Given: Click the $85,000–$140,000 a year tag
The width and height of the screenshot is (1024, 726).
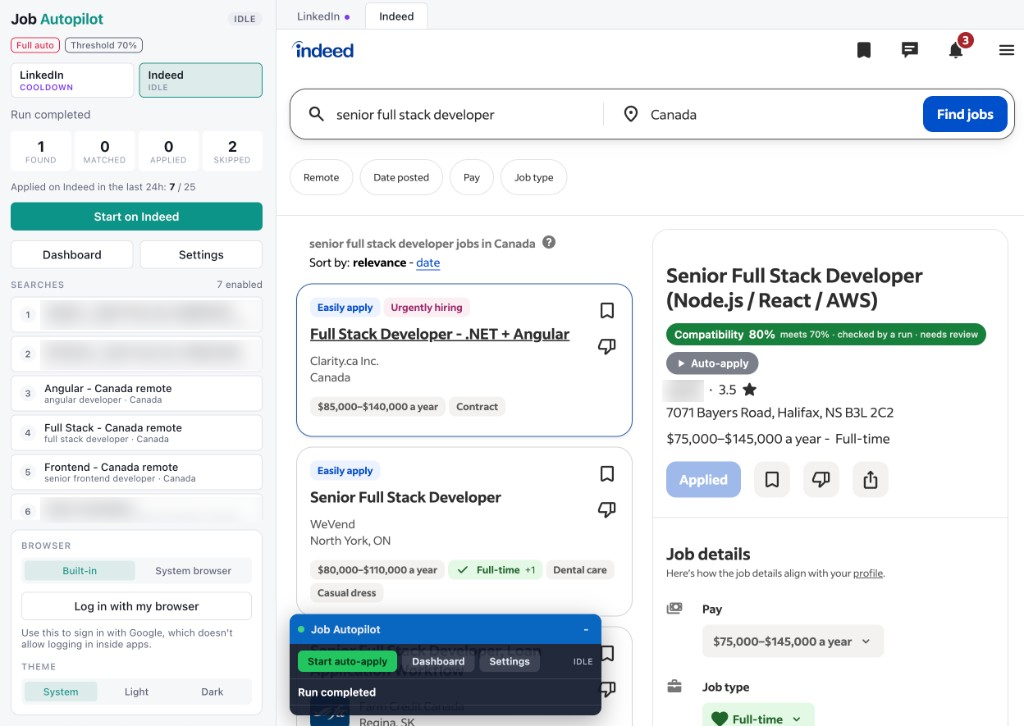Looking at the screenshot, I should tap(377, 406).
